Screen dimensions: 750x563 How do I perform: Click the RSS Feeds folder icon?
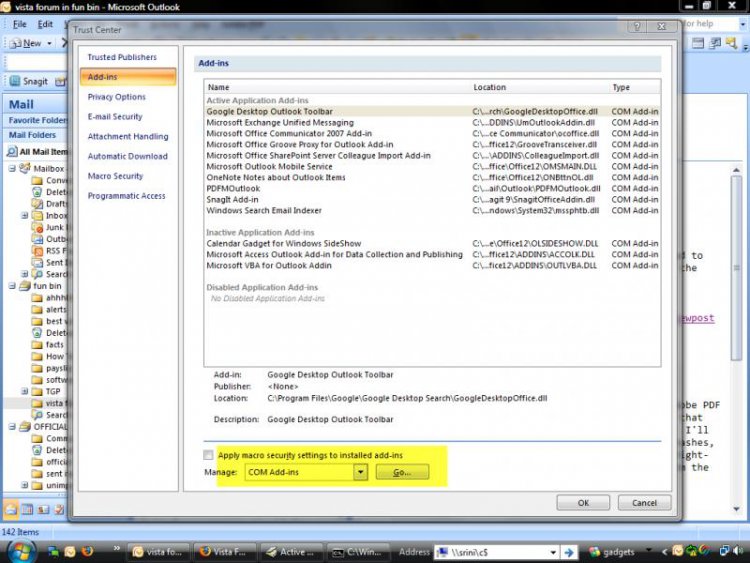click(37, 251)
